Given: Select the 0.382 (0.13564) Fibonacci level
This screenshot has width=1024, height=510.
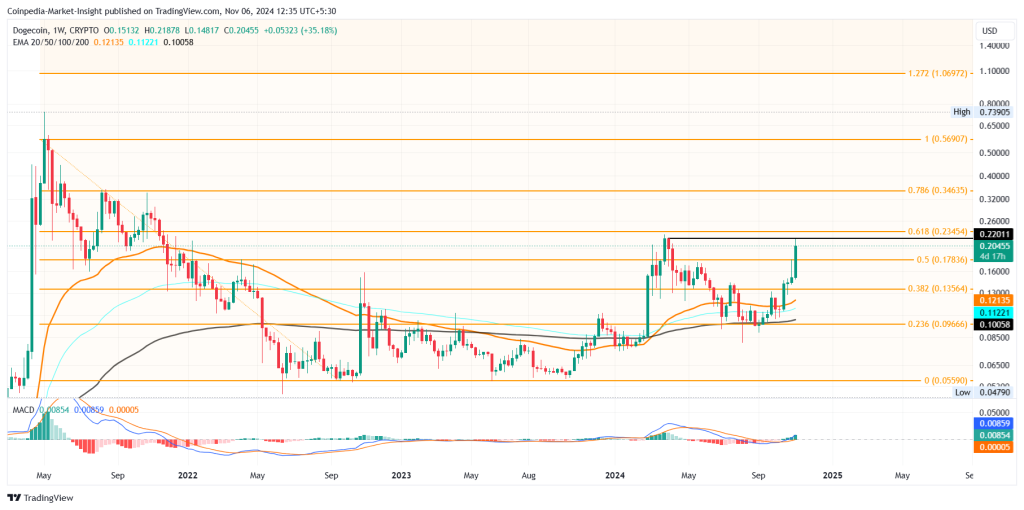Looking at the screenshot, I should click(937, 289).
